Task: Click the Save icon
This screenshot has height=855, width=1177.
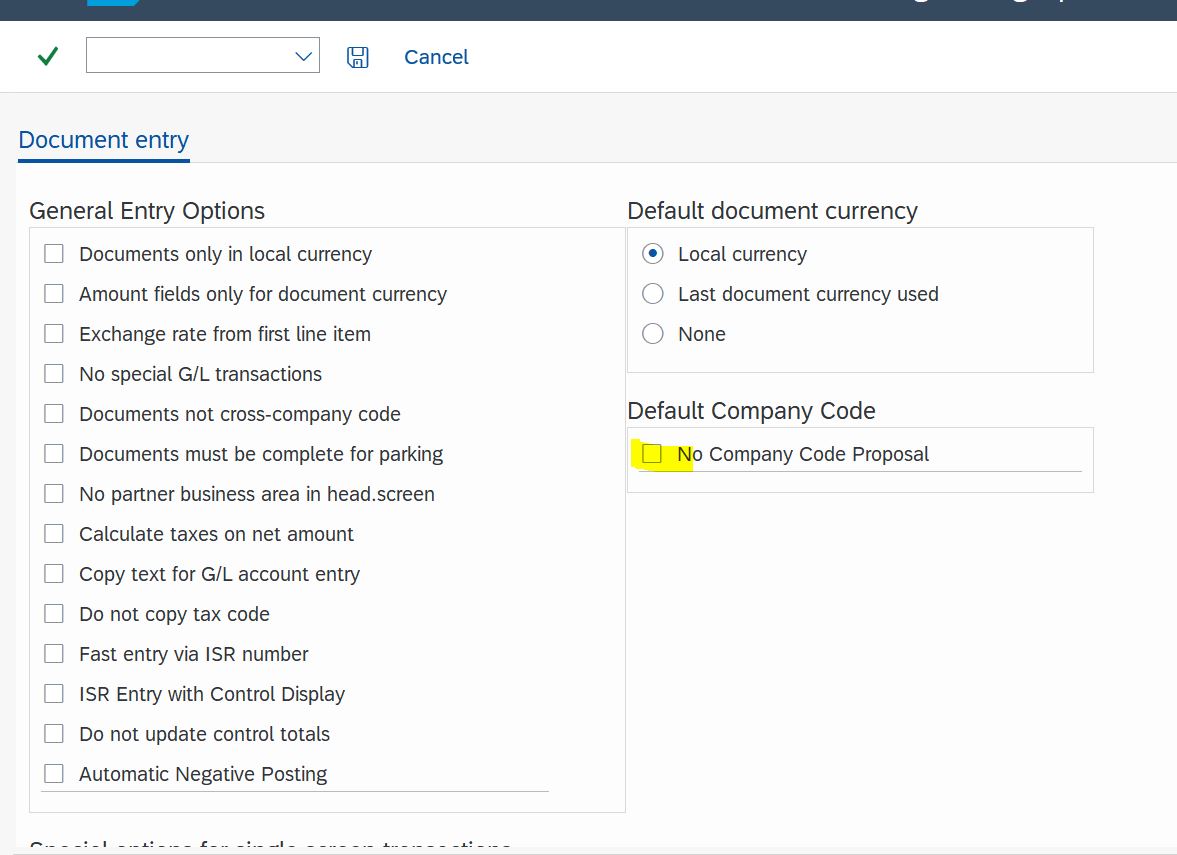Action: 357,56
